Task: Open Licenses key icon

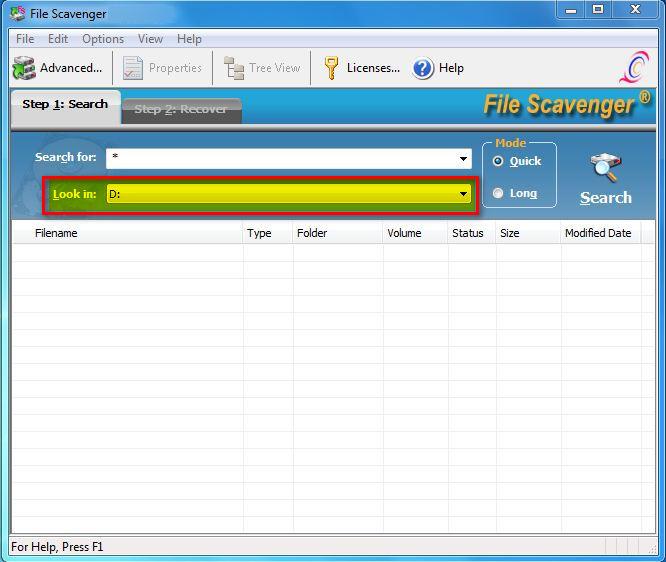Action: pos(331,68)
